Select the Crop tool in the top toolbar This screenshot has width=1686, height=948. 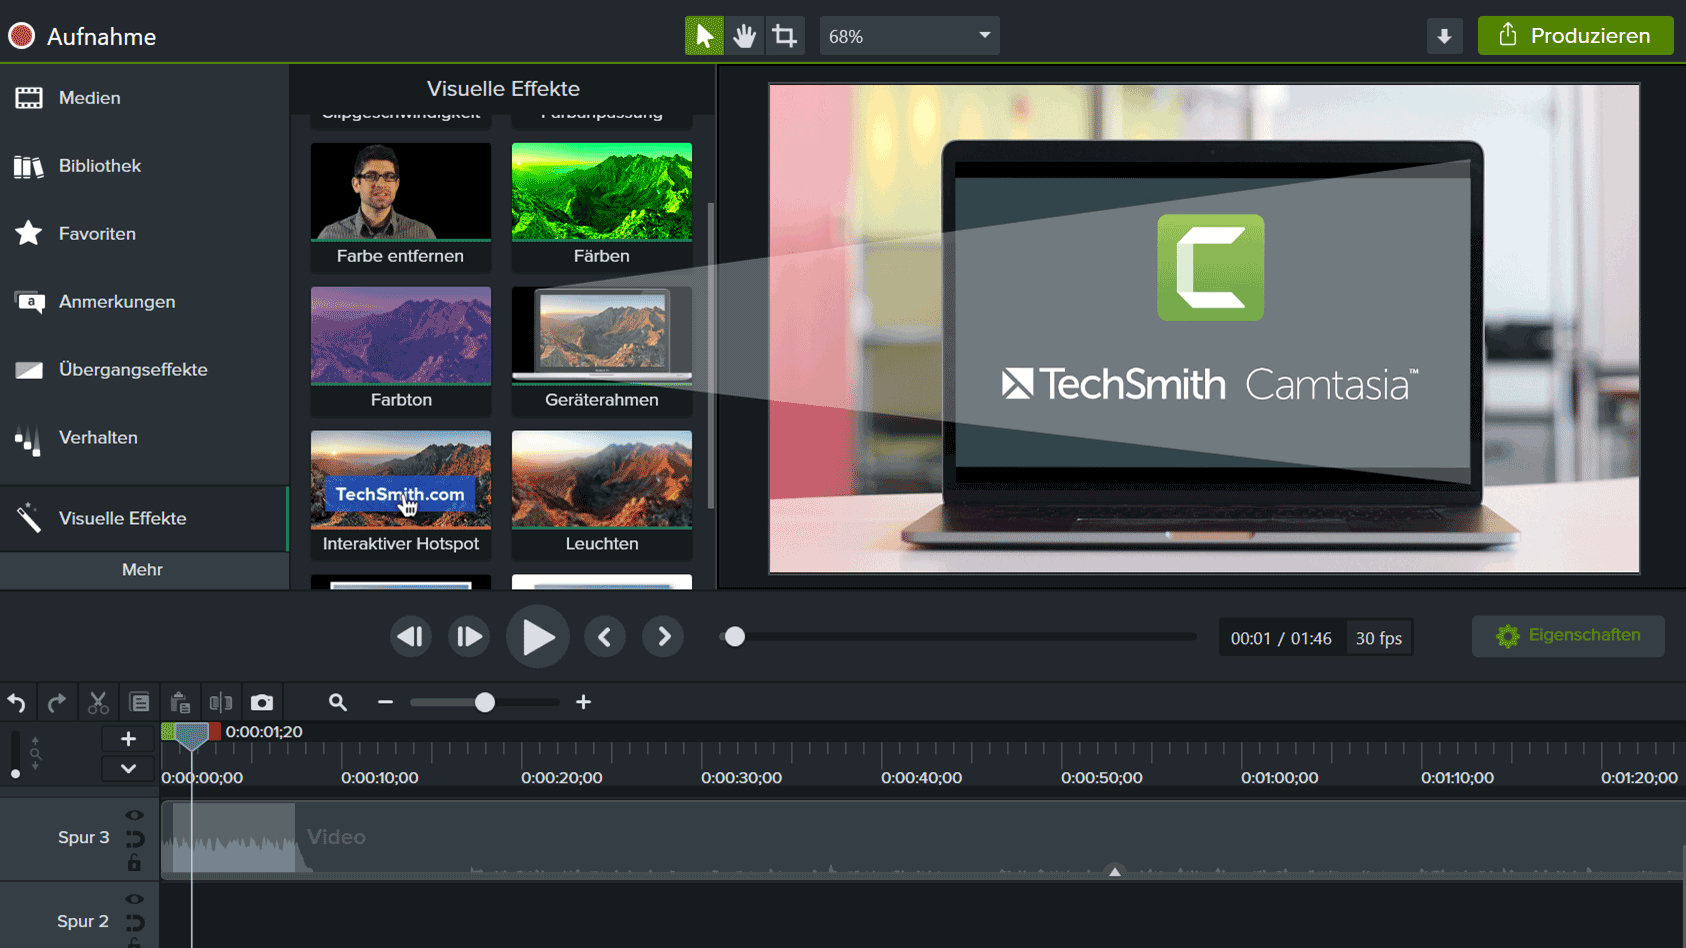pos(785,35)
